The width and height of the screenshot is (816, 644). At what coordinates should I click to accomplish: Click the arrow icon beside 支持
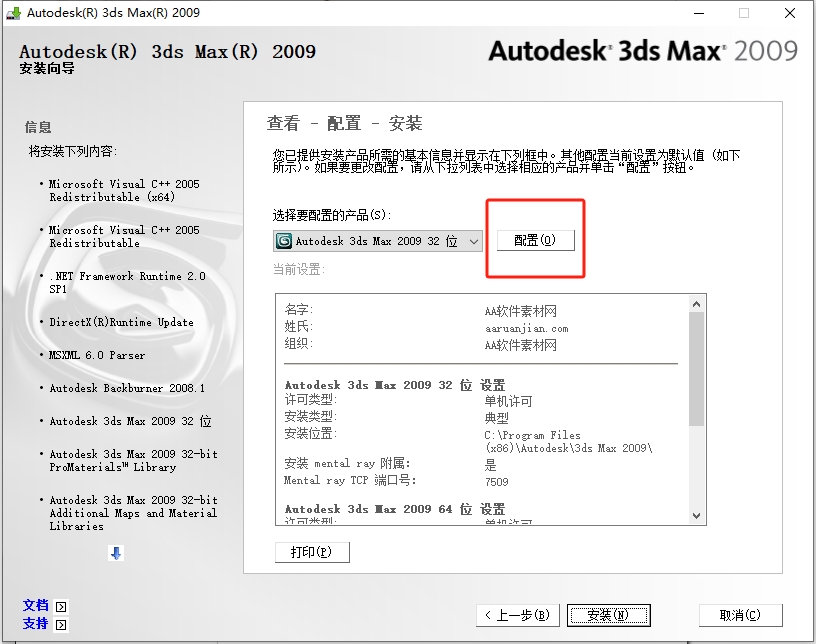click(x=61, y=624)
